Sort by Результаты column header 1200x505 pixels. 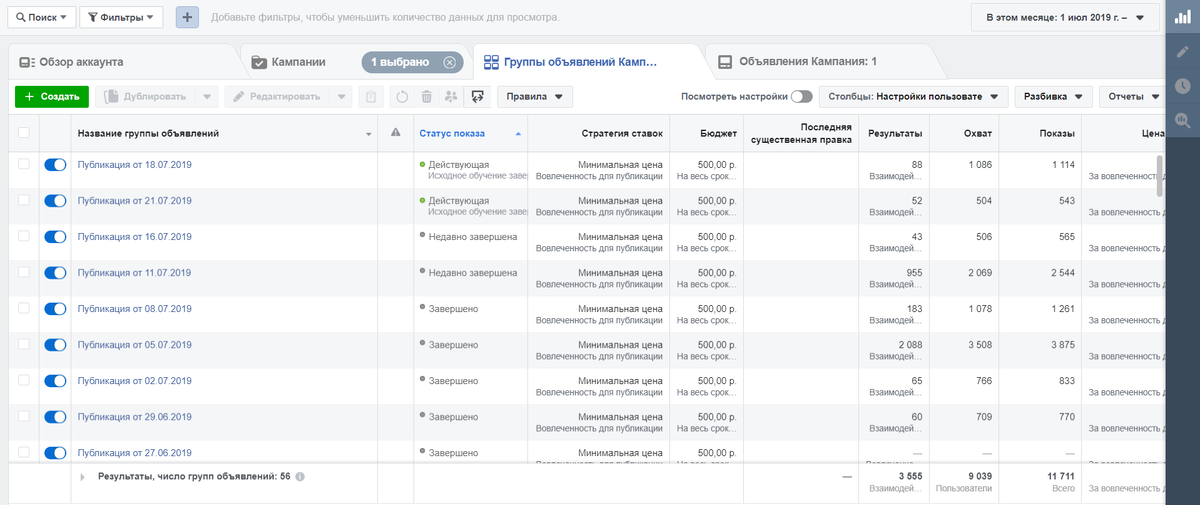tap(895, 133)
